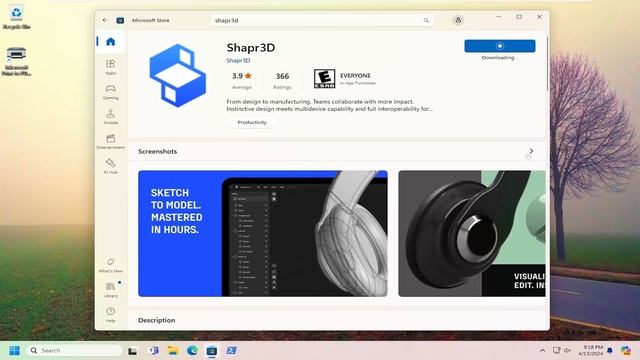Select the Recycle Bin desktop icon

(16, 17)
